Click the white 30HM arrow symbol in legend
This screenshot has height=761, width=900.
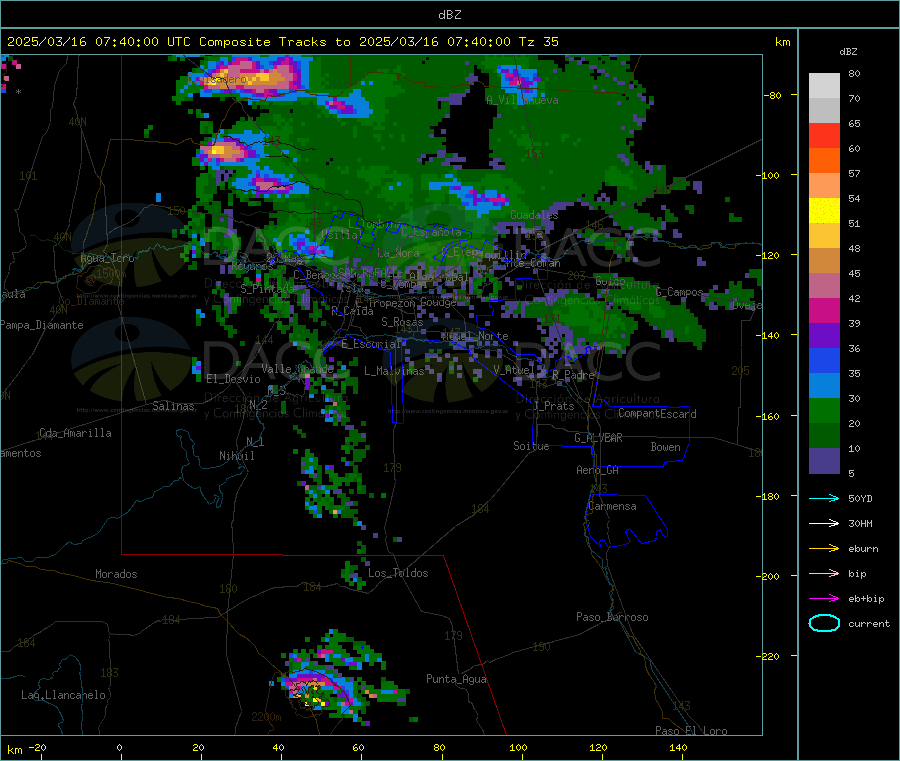click(x=824, y=523)
